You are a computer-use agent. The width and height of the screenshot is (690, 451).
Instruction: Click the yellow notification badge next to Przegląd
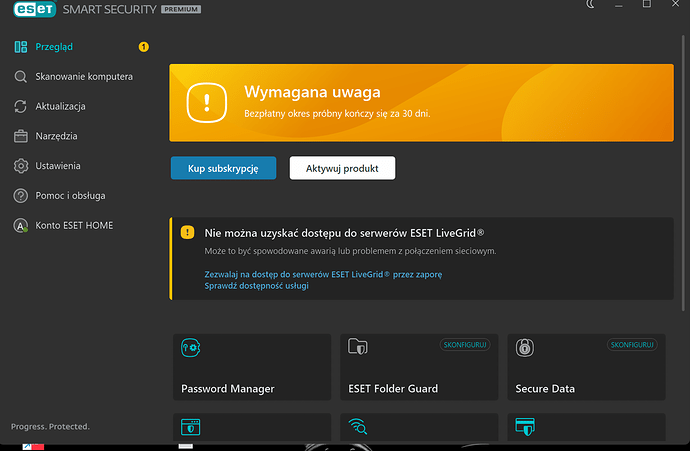(143, 47)
